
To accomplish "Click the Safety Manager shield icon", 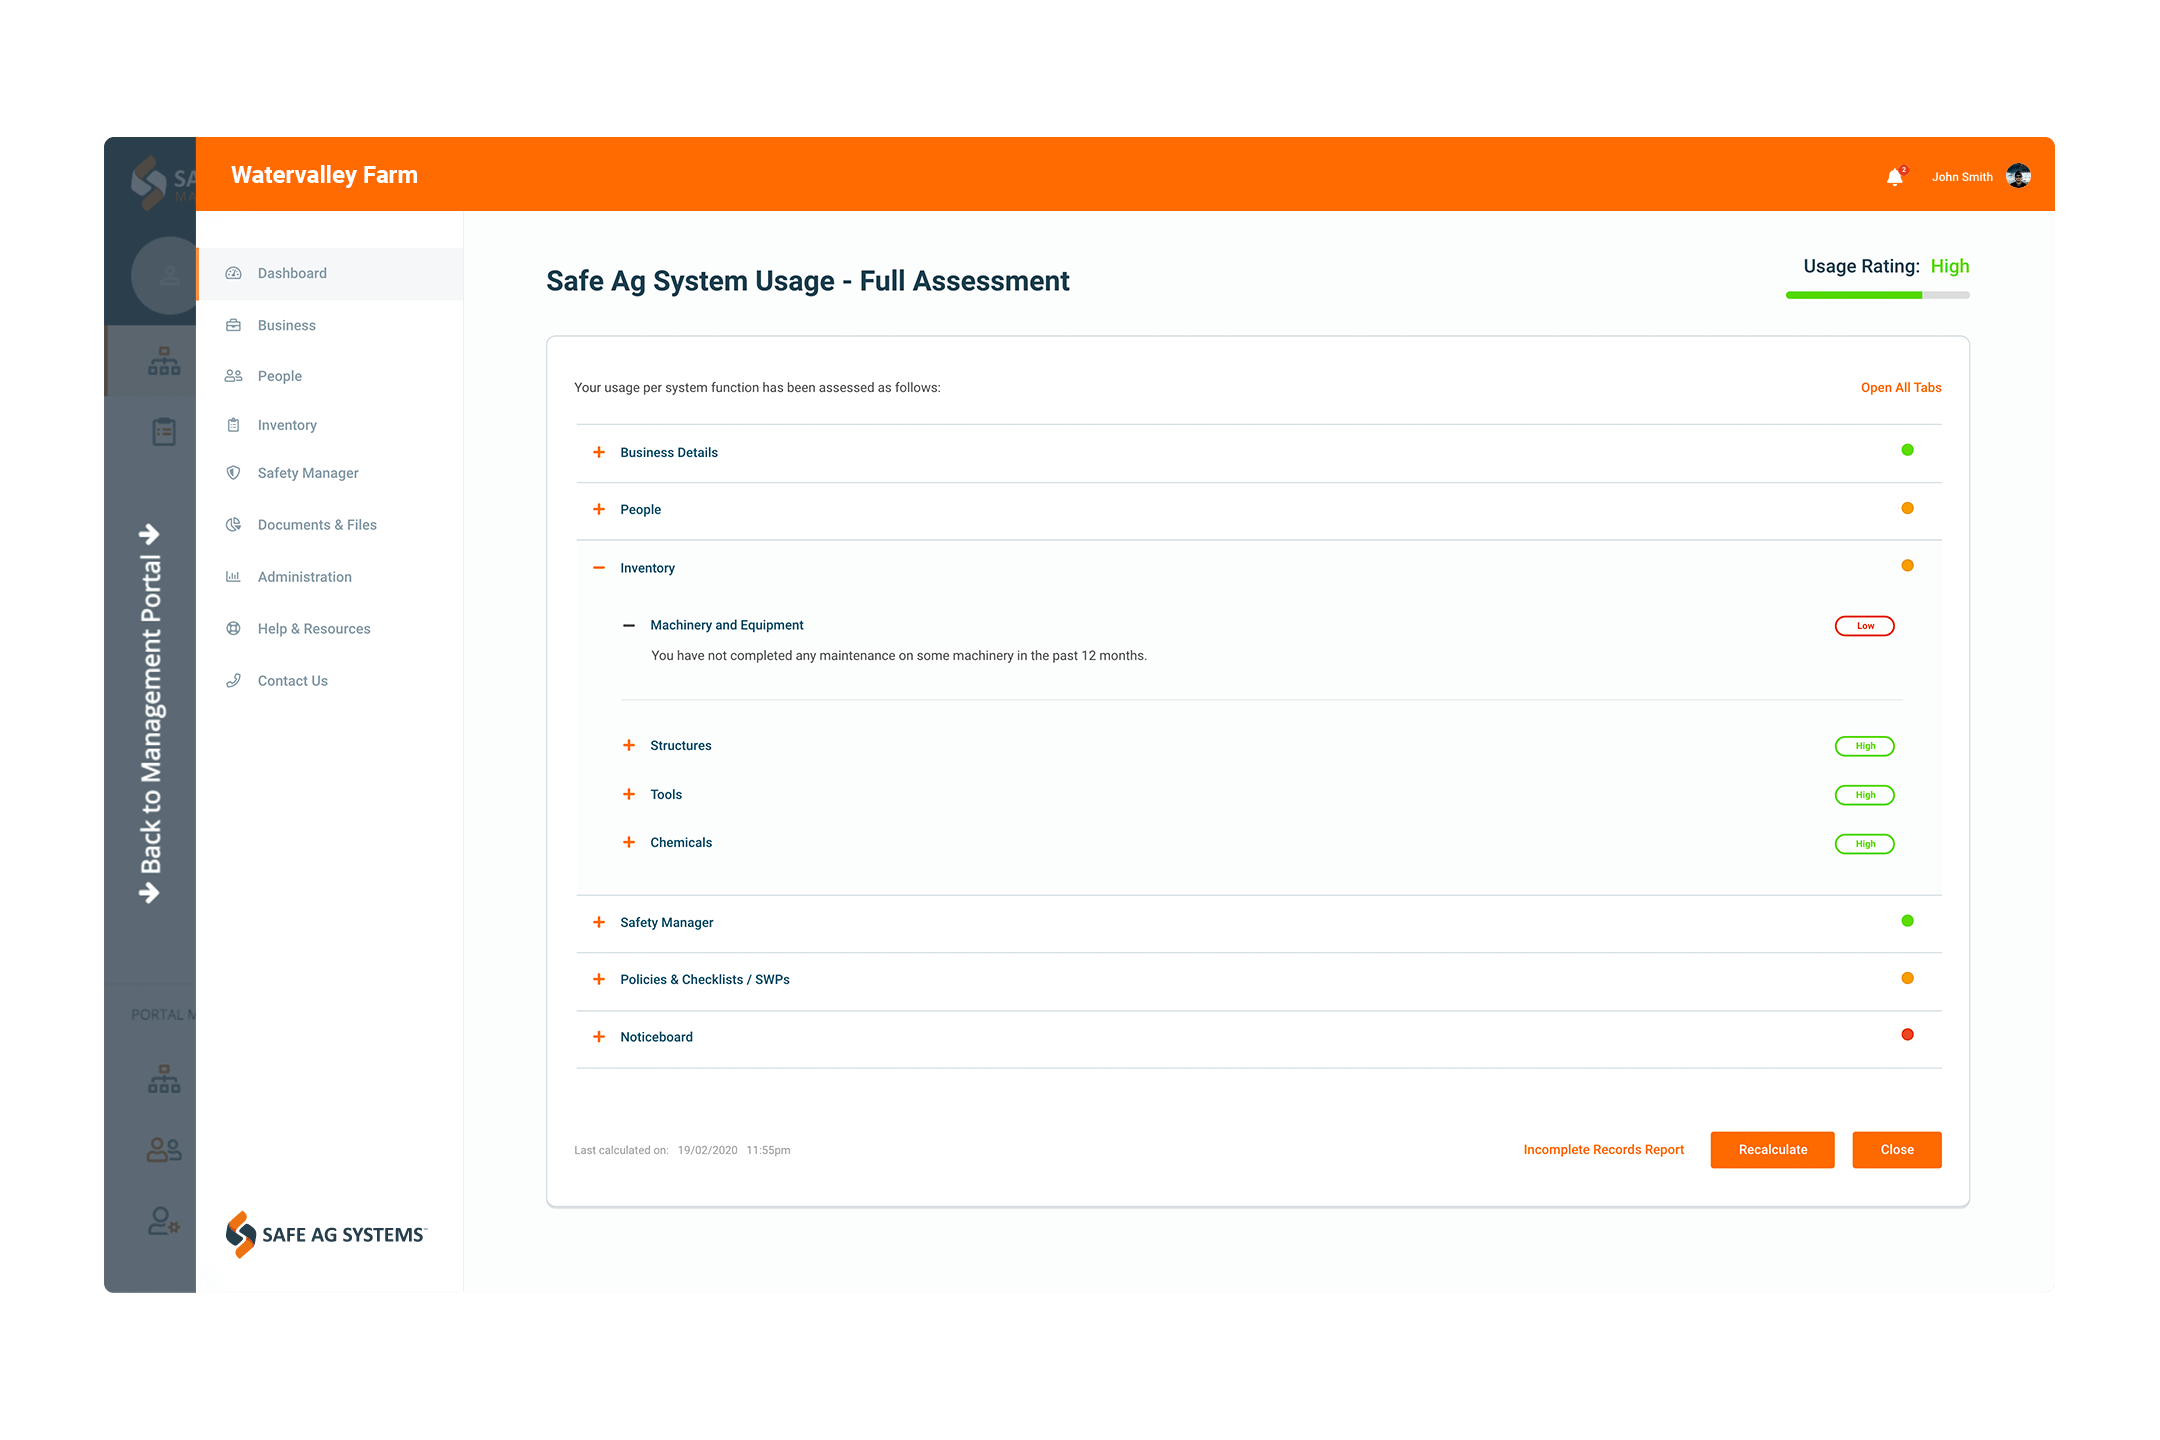I will 234,472.
